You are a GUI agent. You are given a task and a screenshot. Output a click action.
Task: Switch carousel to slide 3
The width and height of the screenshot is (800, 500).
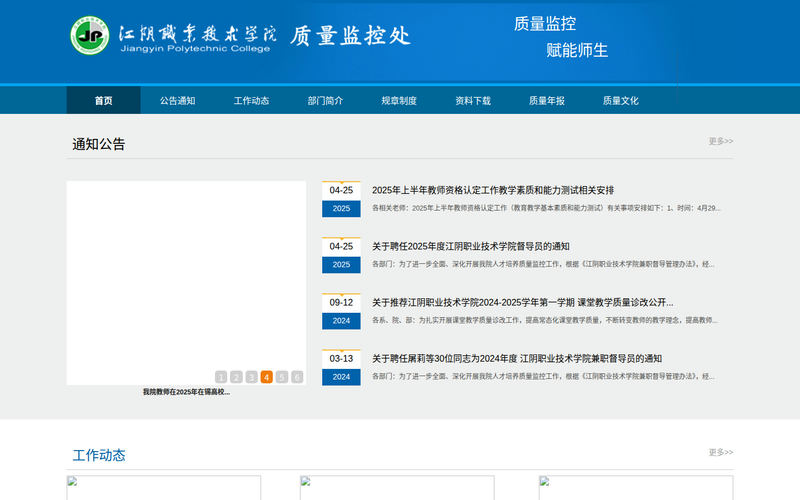(252, 377)
